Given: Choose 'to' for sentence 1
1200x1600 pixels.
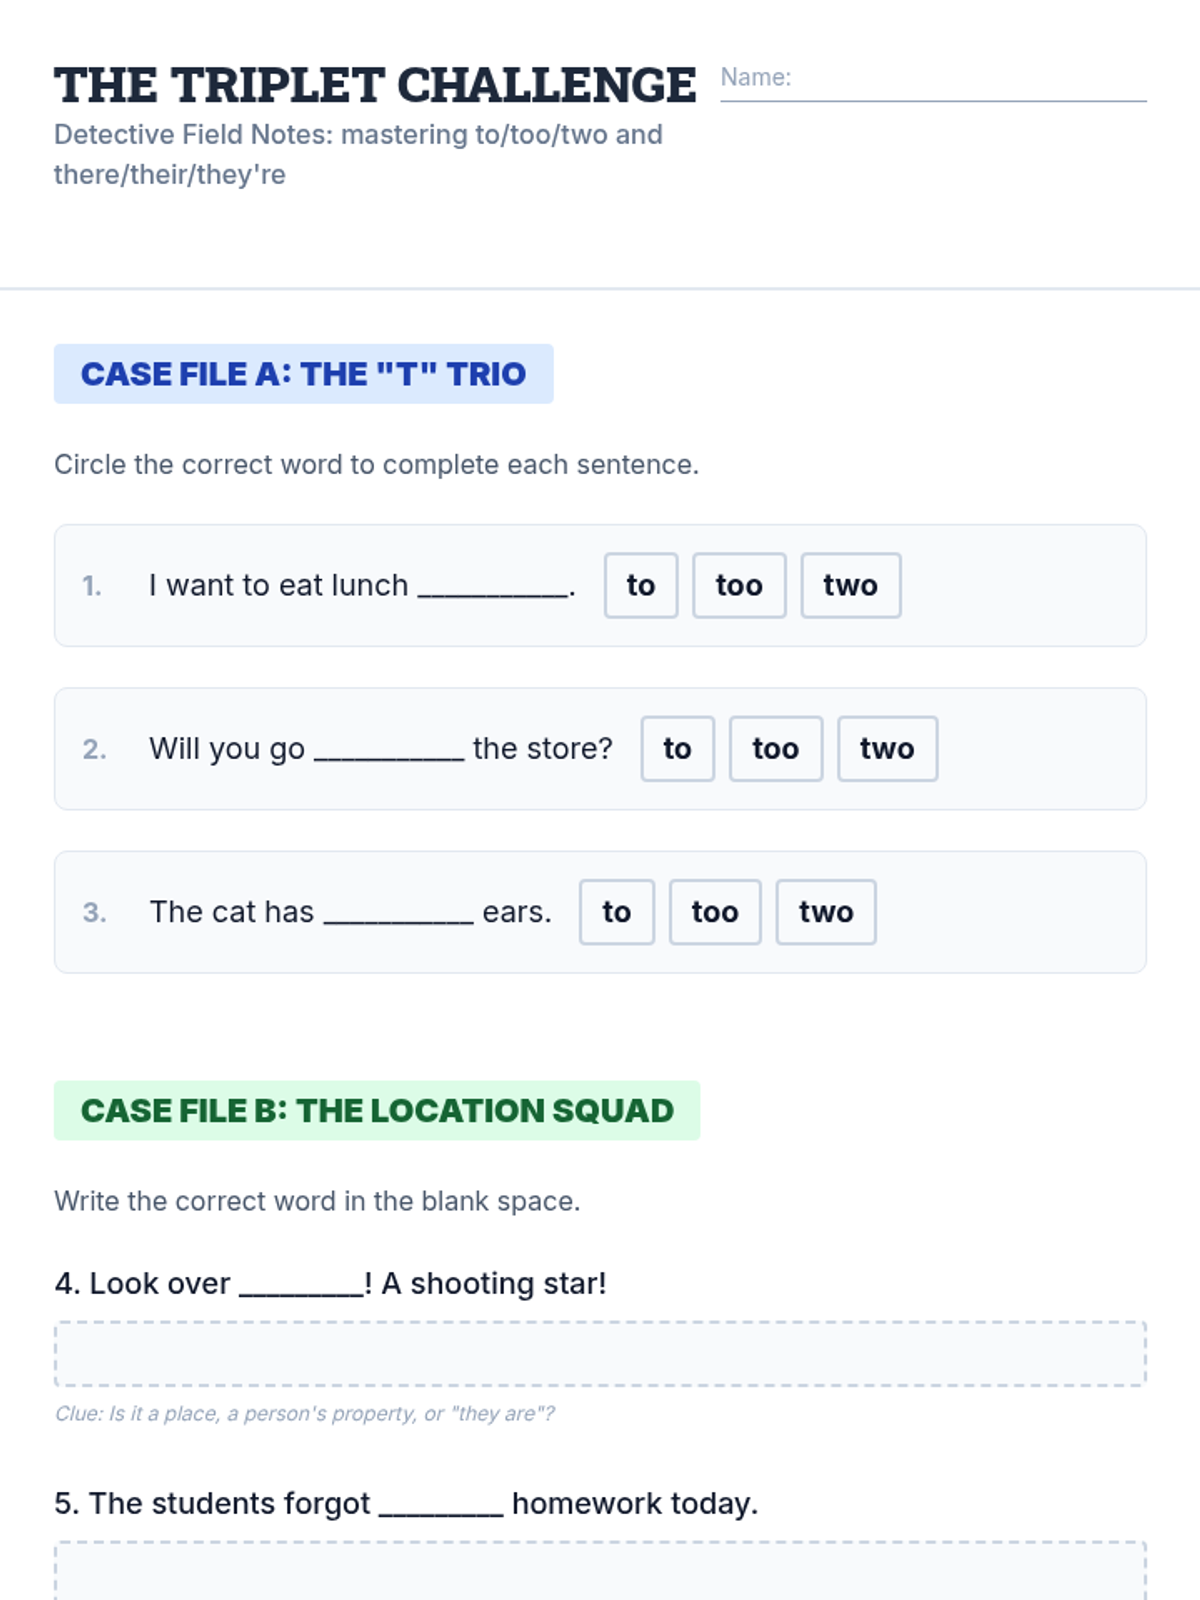Looking at the screenshot, I should (x=641, y=586).
